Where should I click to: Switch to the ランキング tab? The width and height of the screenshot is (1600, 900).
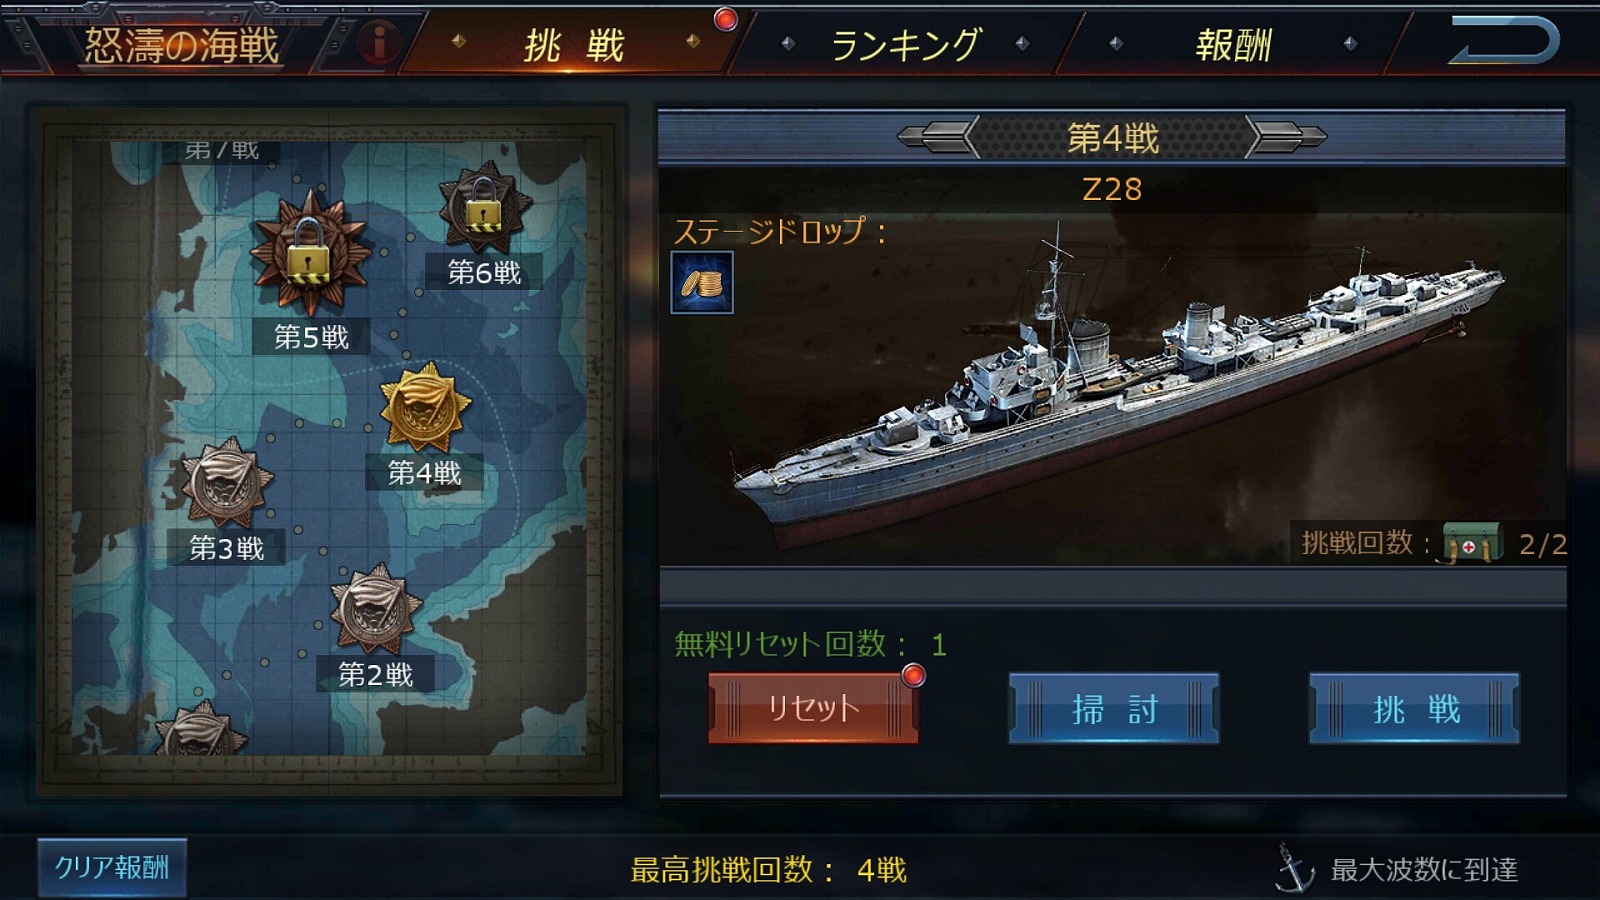click(906, 44)
